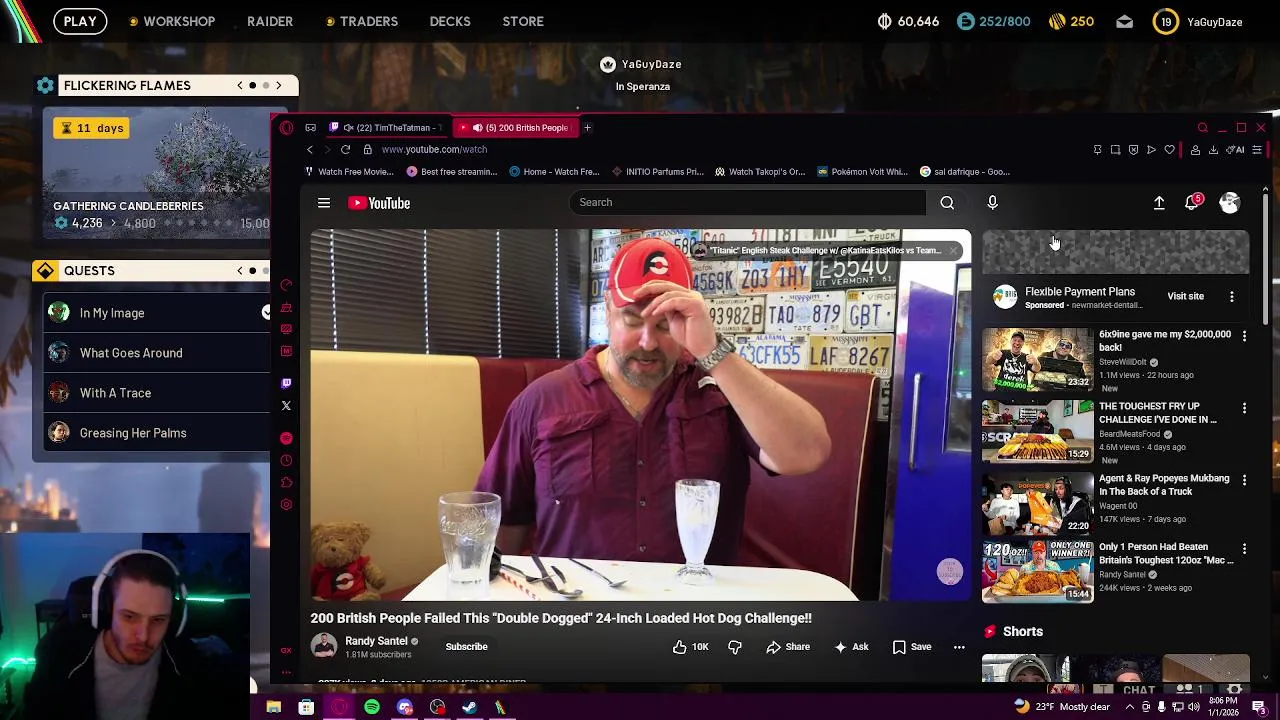
Task: Open X in Opera GX sidebar
Action: pos(286,405)
